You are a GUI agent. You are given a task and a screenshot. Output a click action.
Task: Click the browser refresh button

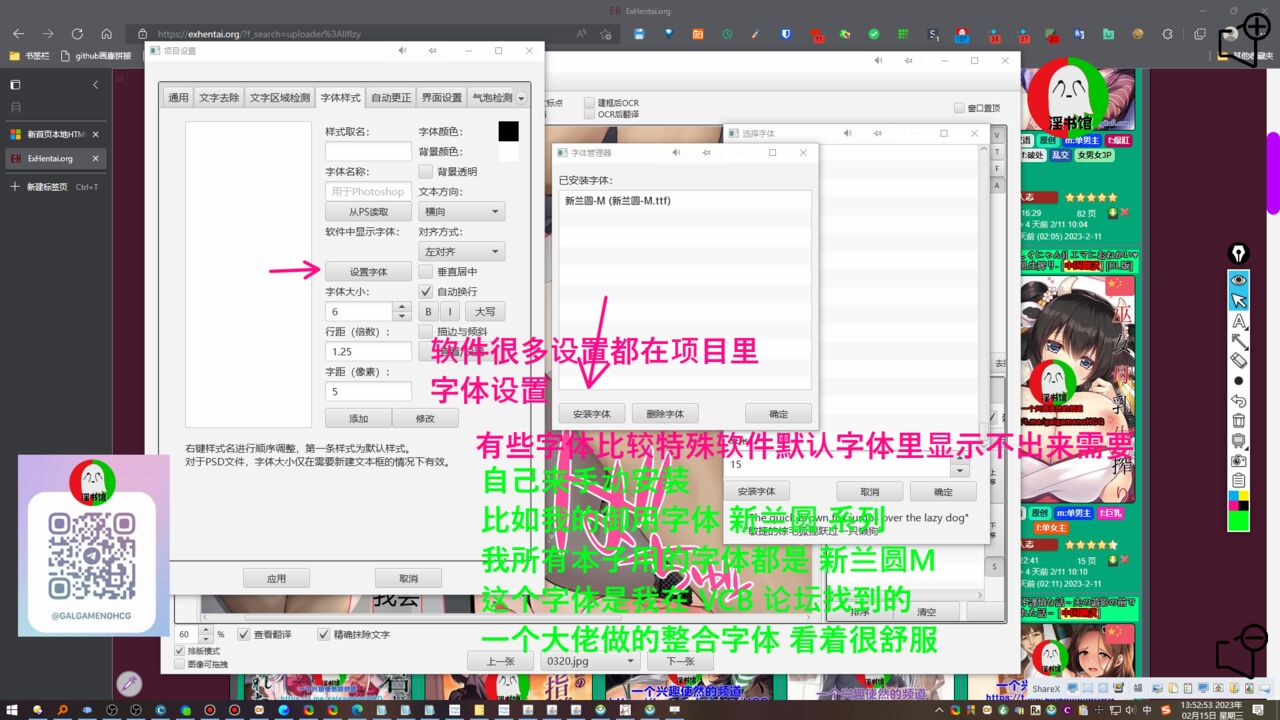[x=75, y=34]
